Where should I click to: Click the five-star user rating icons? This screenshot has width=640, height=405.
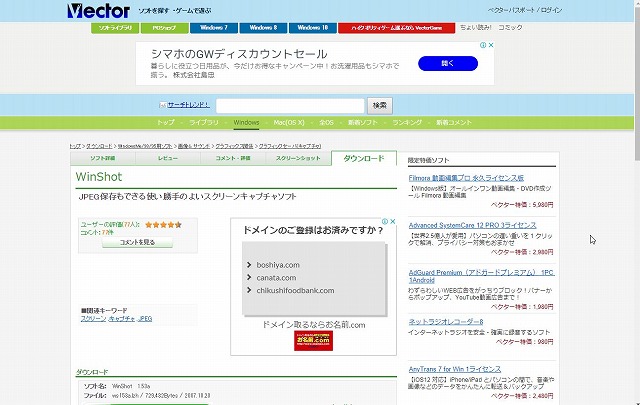[x=163, y=225]
